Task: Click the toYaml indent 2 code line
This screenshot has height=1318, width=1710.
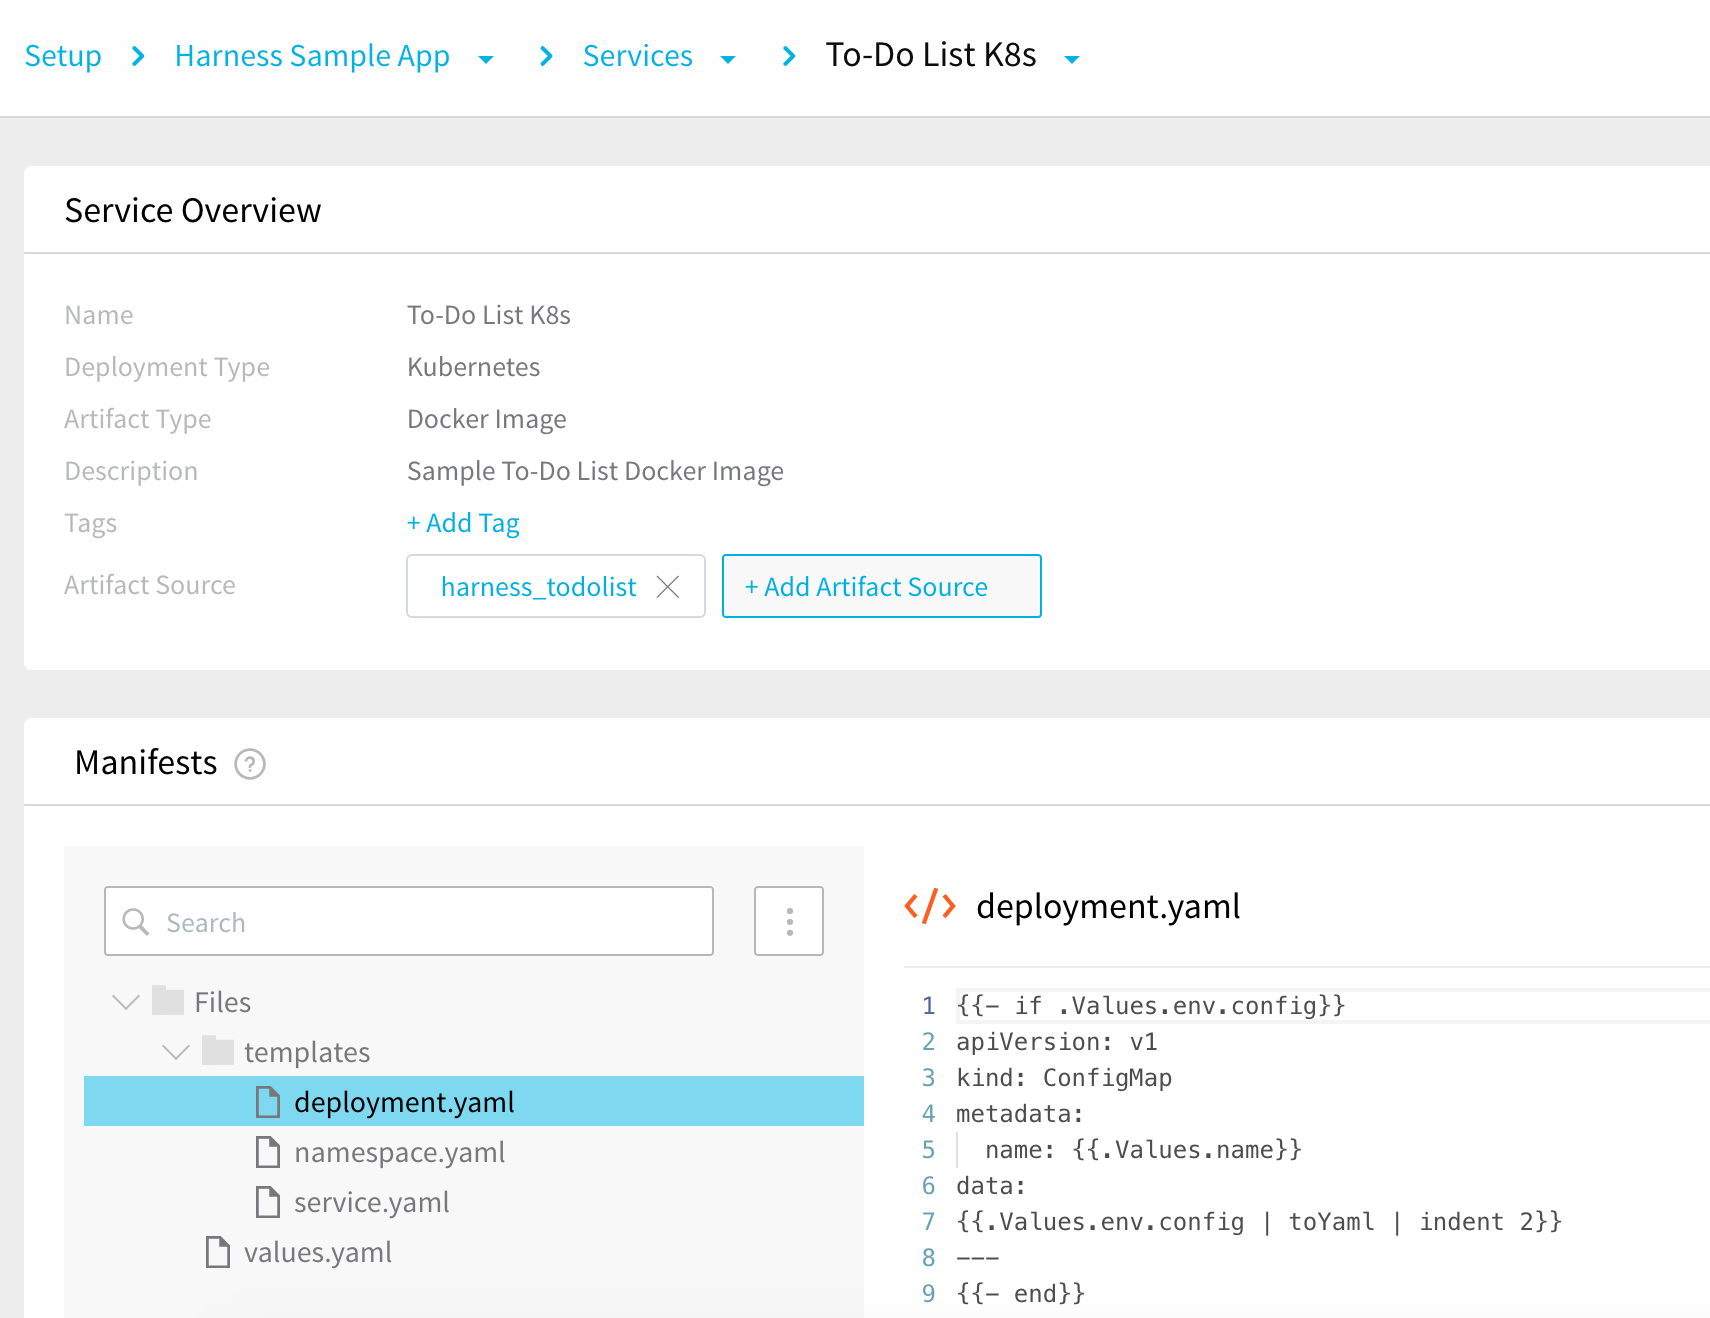Action: tap(1259, 1222)
